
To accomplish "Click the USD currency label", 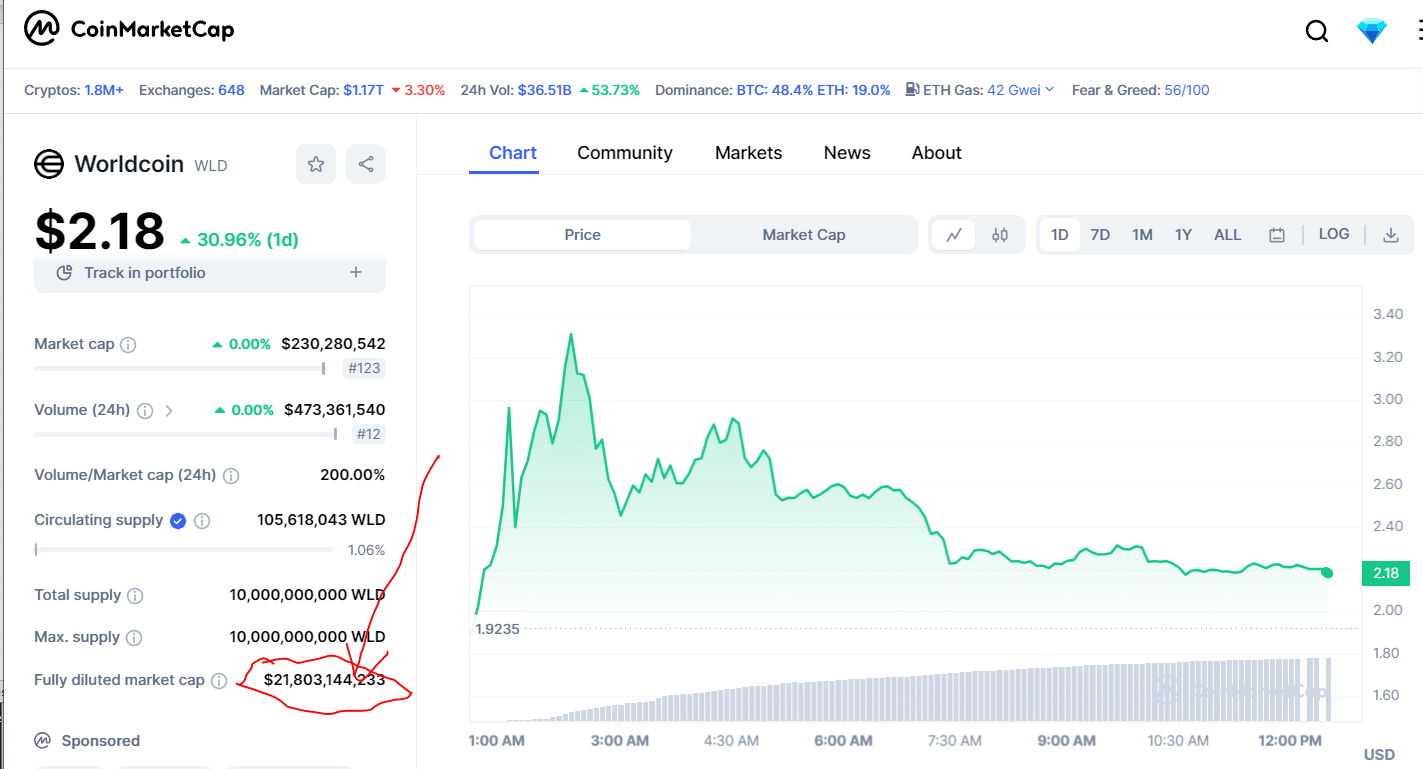I will [x=1379, y=754].
